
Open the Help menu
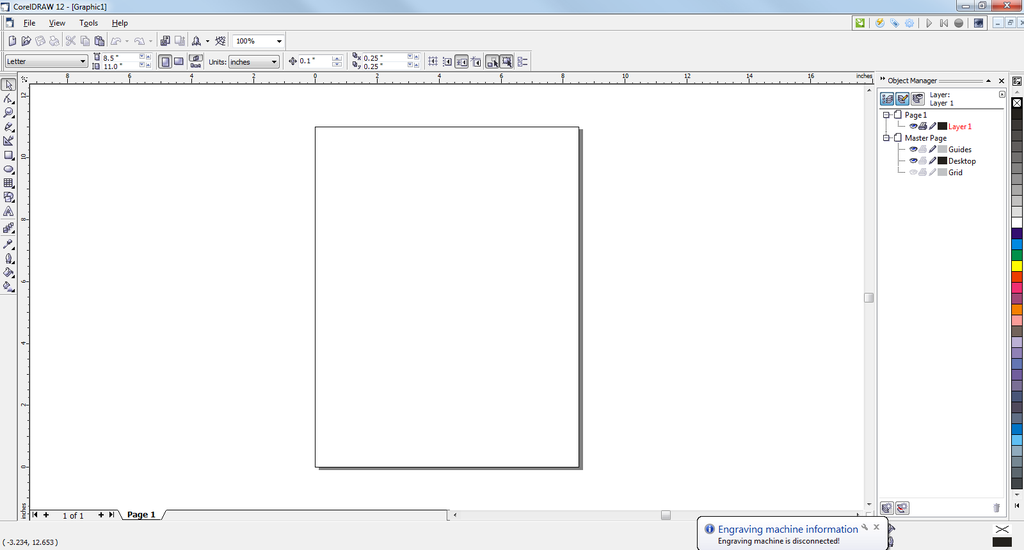[x=120, y=23]
